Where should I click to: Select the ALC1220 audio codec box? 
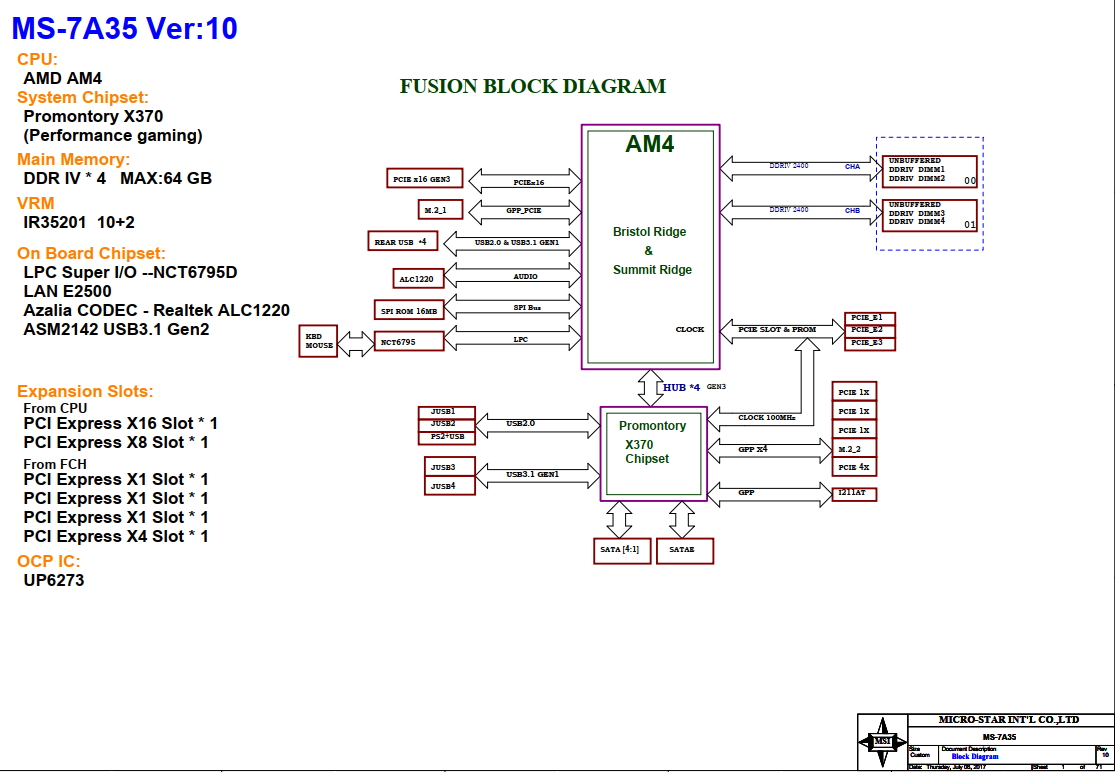click(416, 279)
